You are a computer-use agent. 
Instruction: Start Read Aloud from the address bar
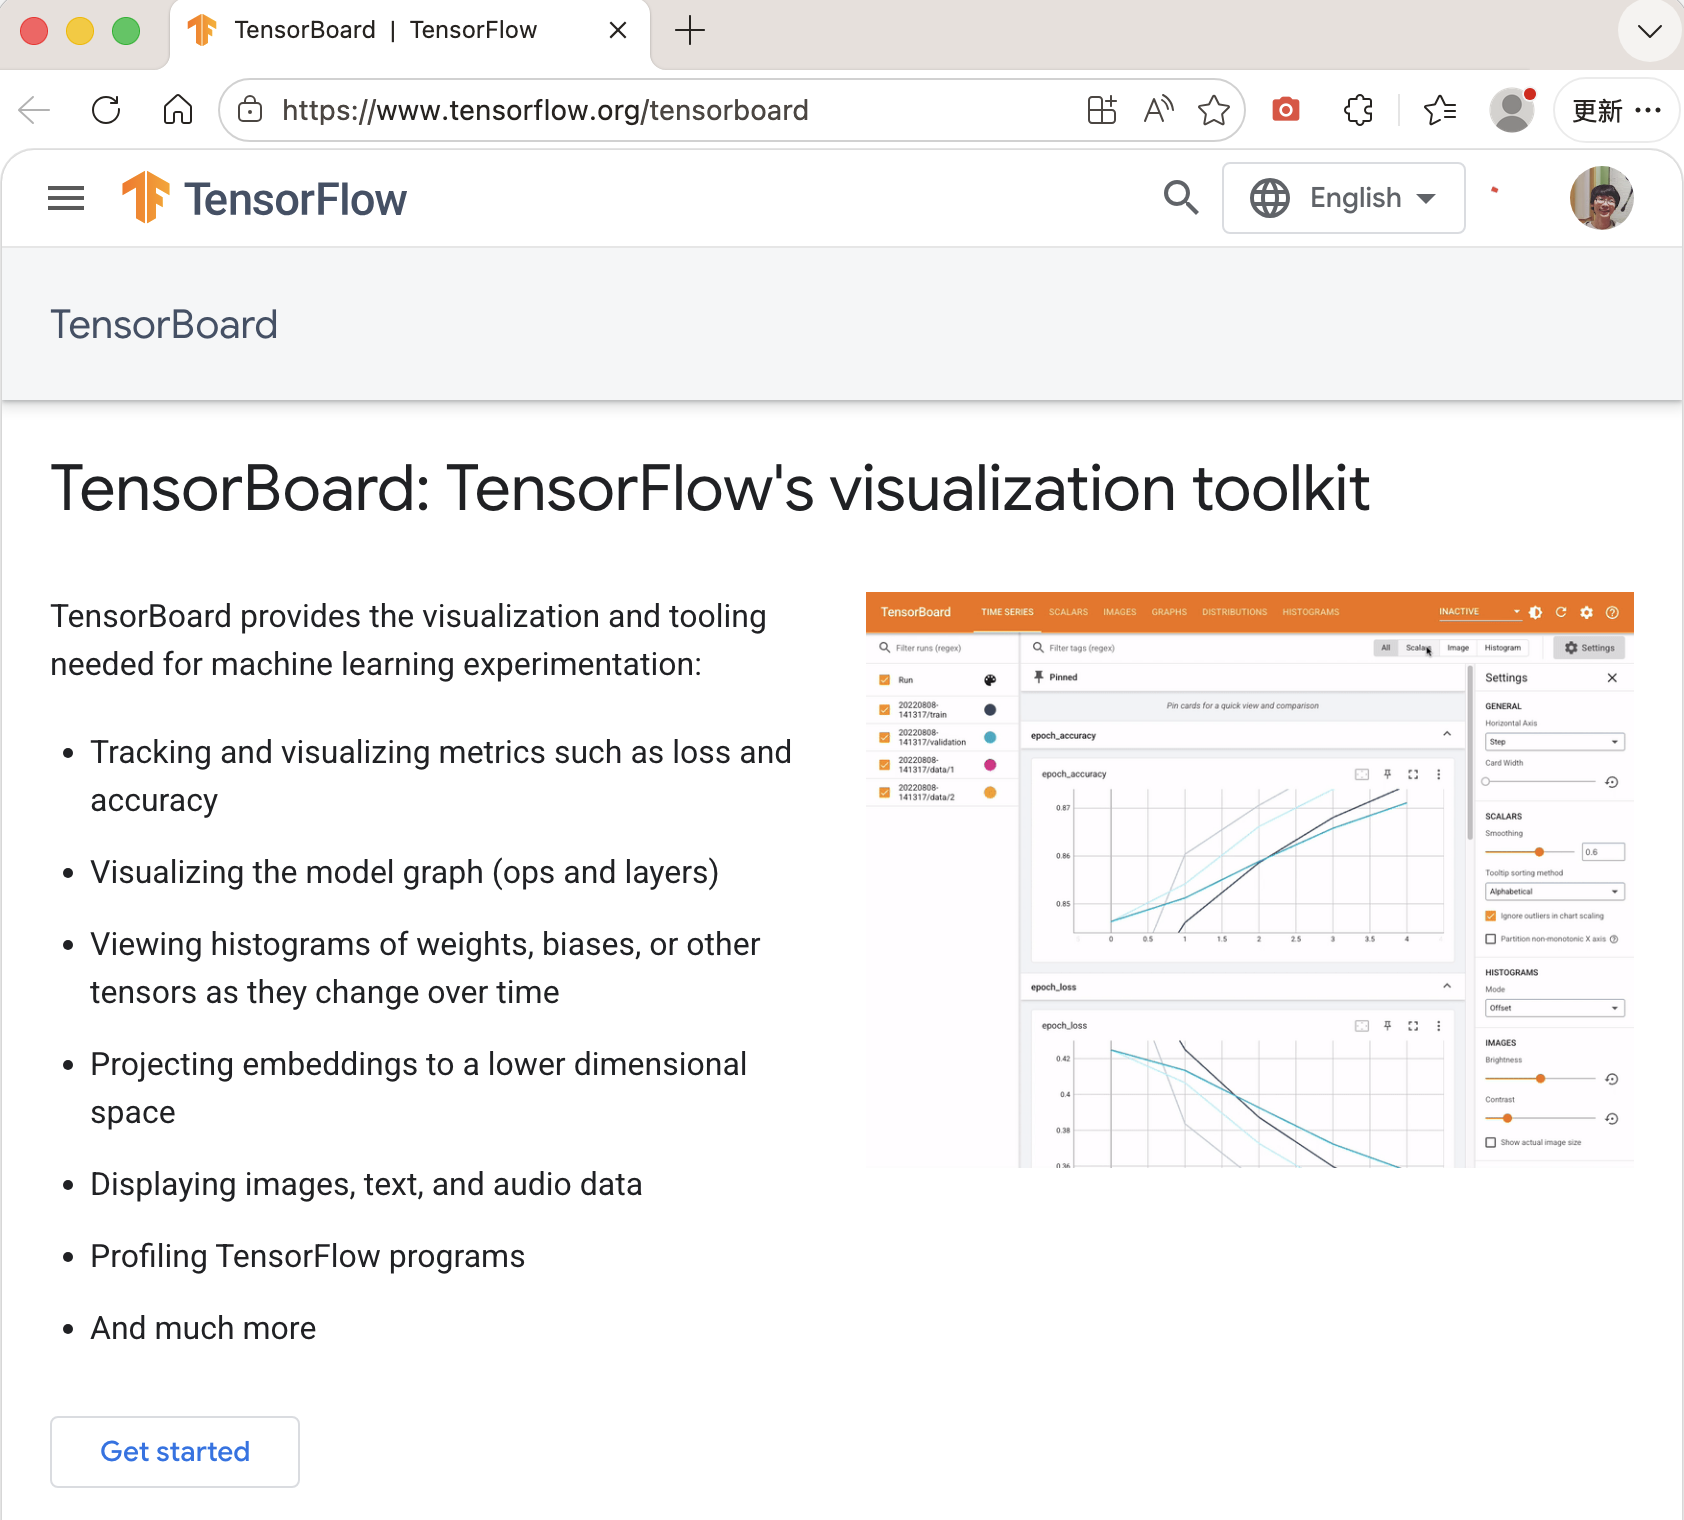(1158, 110)
